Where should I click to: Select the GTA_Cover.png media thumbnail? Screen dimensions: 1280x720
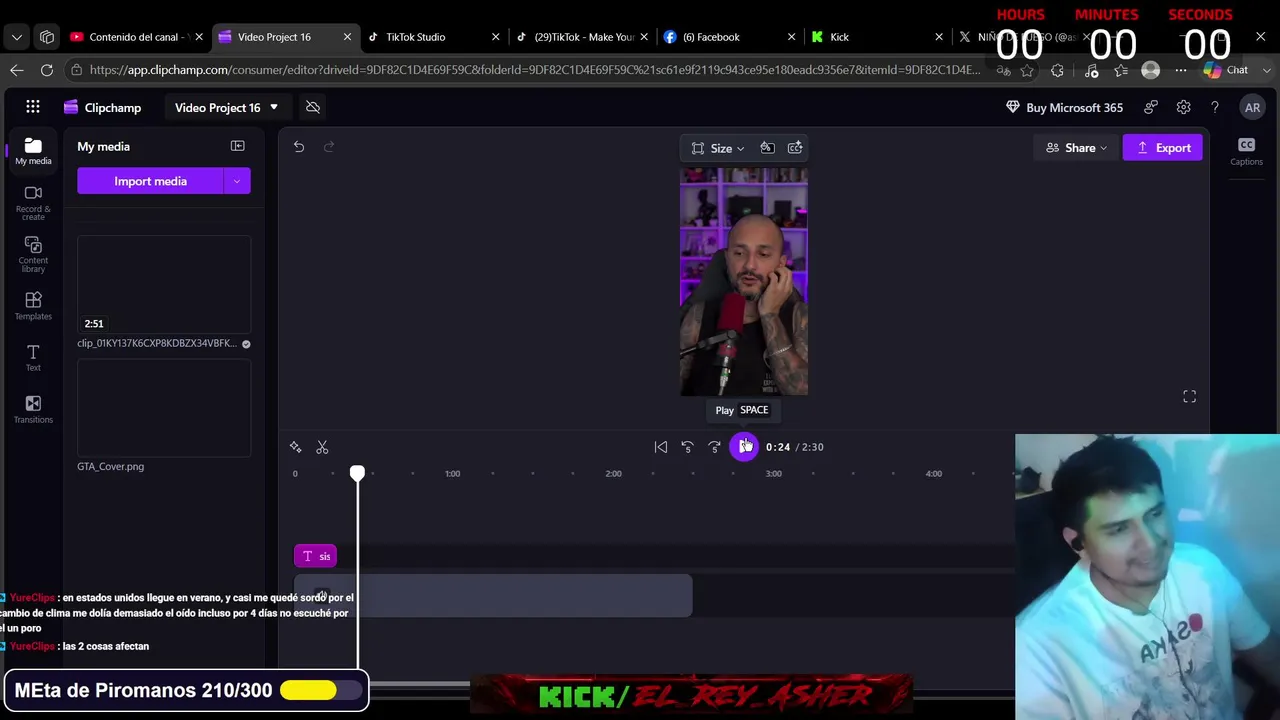point(164,408)
